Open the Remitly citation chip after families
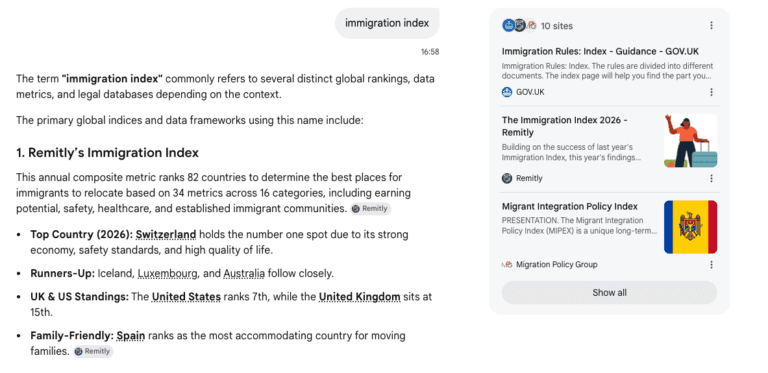This screenshot has width=768, height=373. coord(93,351)
